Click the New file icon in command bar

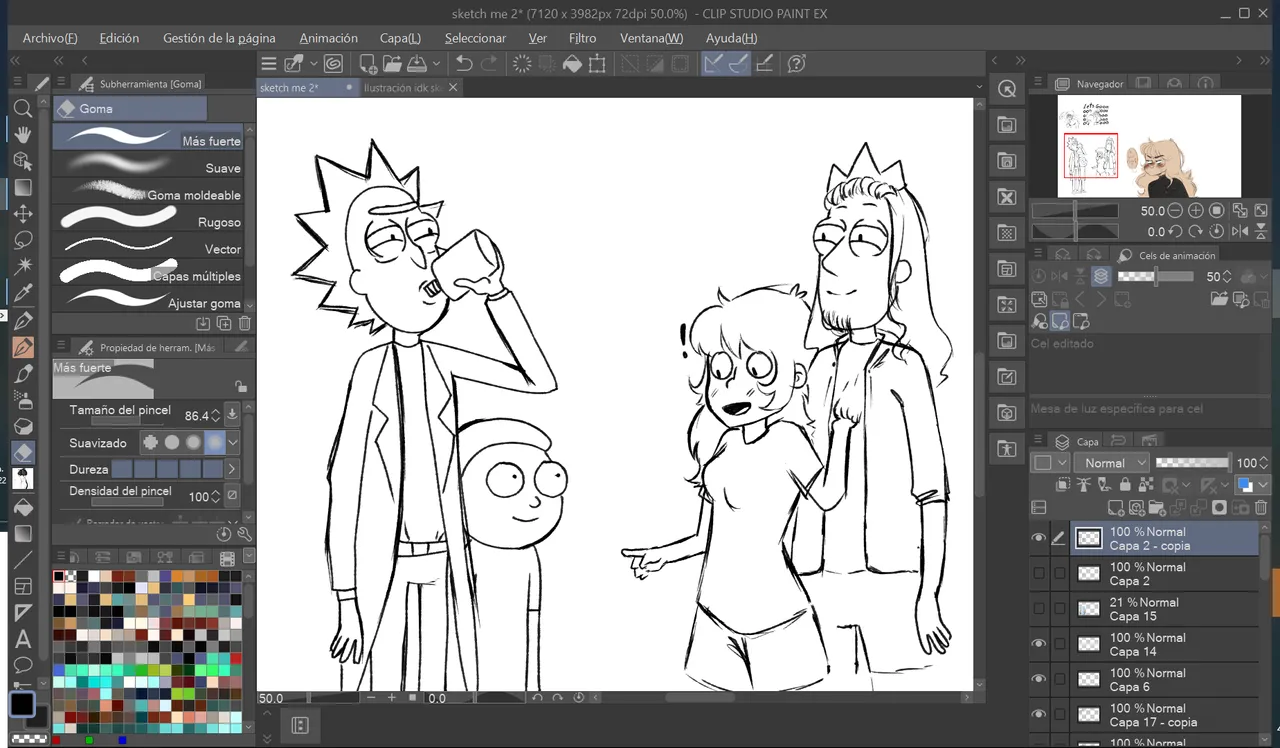[367, 63]
